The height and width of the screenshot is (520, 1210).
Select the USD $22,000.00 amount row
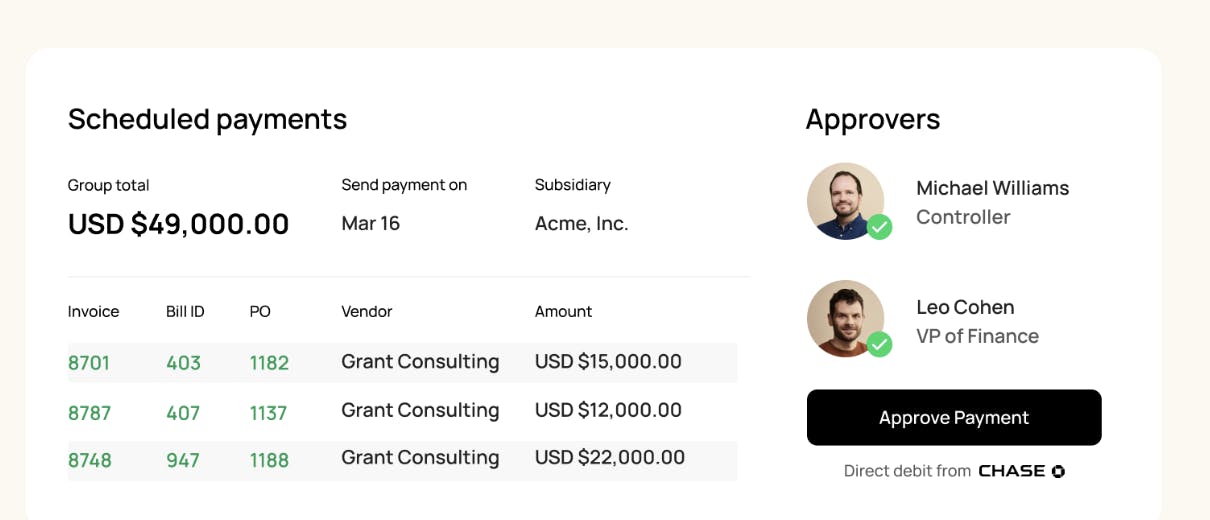pos(609,458)
